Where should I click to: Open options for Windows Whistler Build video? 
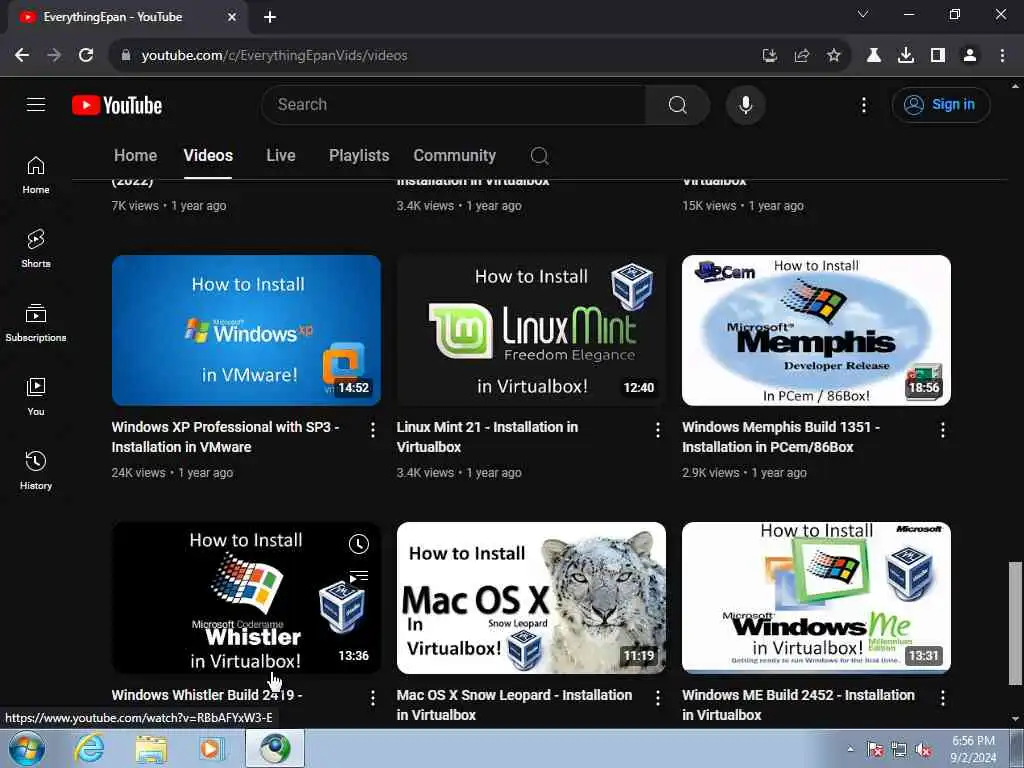point(372,698)
